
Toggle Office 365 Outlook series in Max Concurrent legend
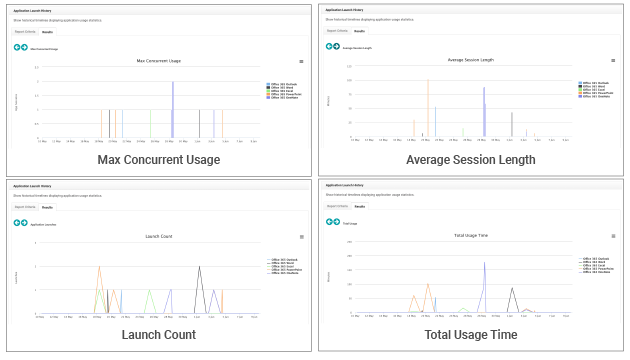[282, 84]
